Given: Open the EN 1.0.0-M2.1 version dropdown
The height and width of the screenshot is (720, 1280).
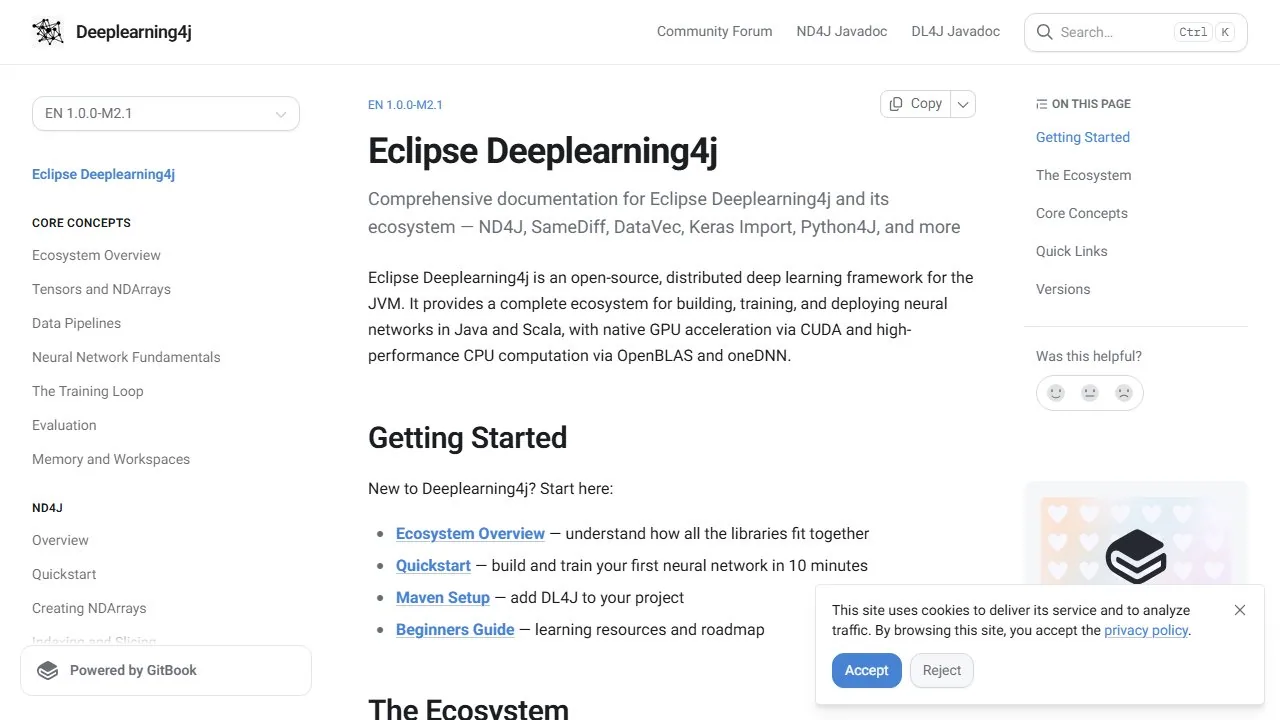Looking at the screenshot, I should [166, 113].
